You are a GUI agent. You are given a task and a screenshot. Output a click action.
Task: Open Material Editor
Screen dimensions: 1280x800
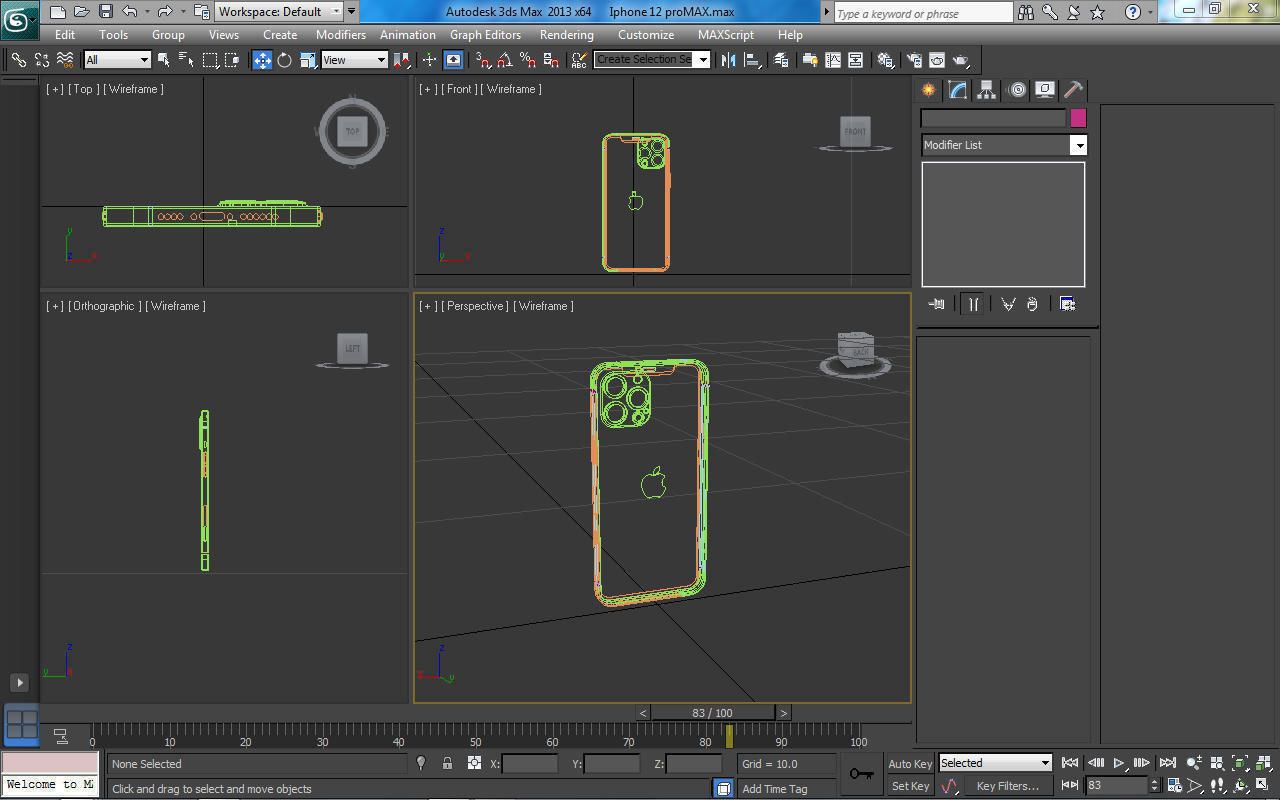[885, 60]
